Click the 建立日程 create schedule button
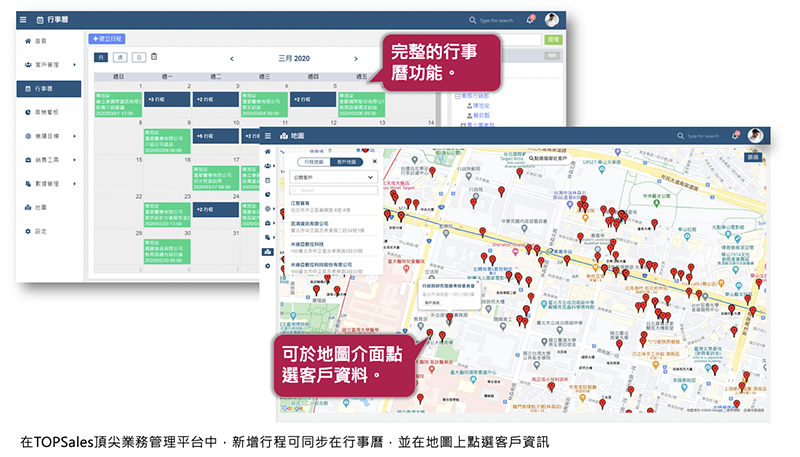This screenshot has width=800, height=457. pyautogui.click(x=107, y=38)
